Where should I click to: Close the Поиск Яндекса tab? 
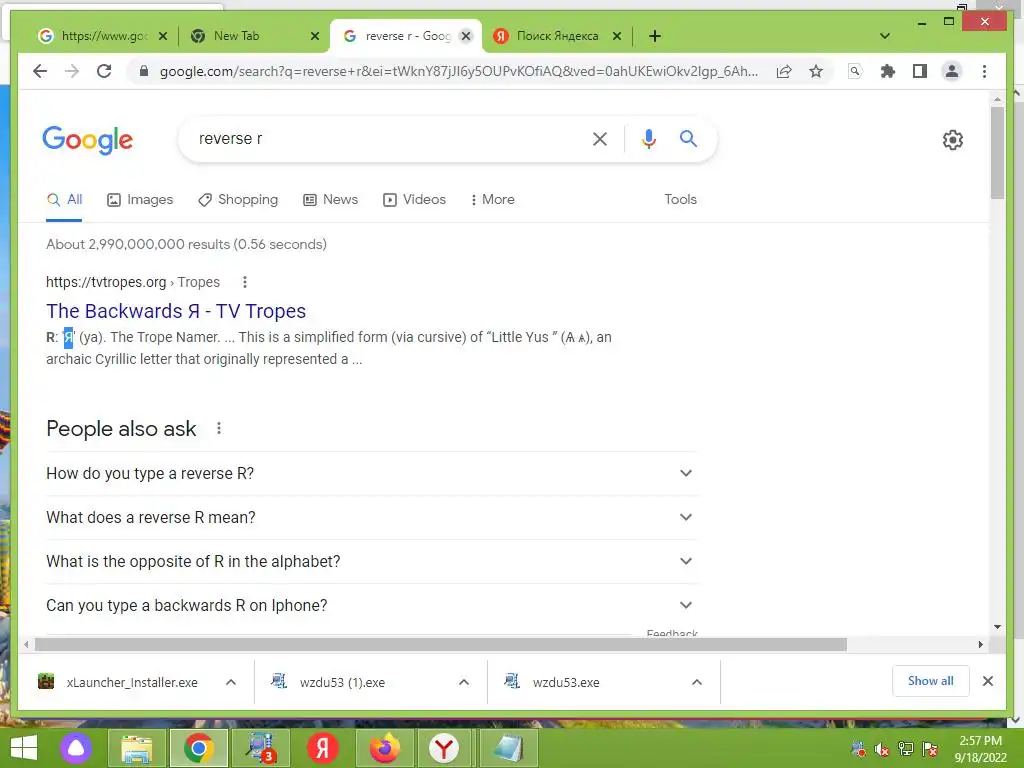pyautogui.click(x=616, y=36)
